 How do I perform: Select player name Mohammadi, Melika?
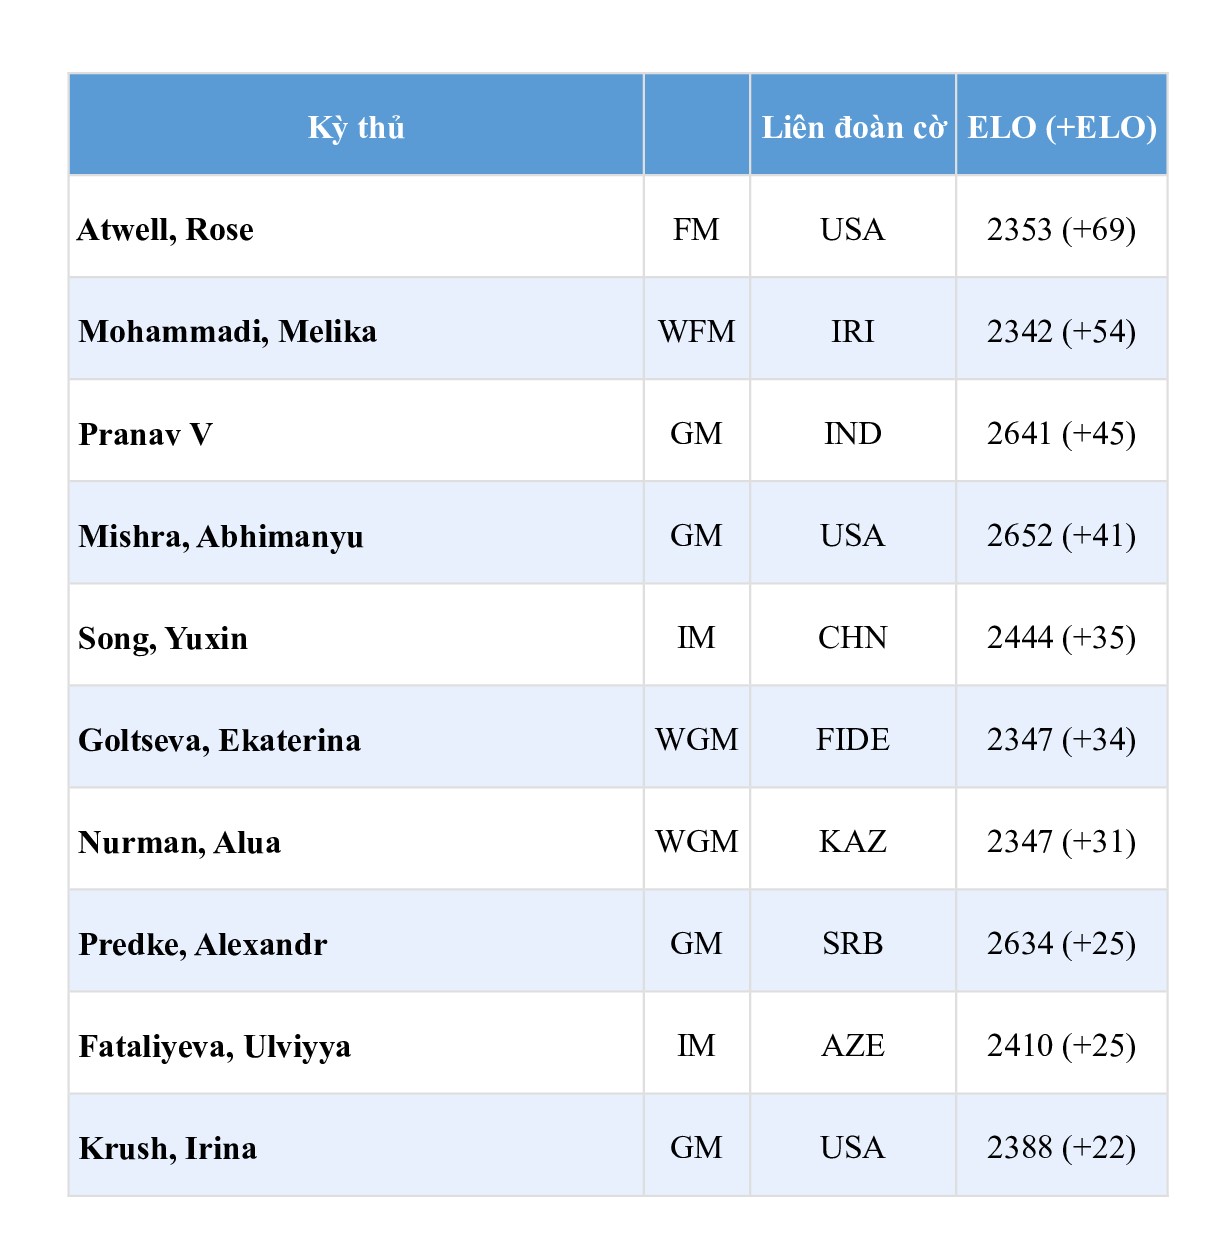(228, 332)
